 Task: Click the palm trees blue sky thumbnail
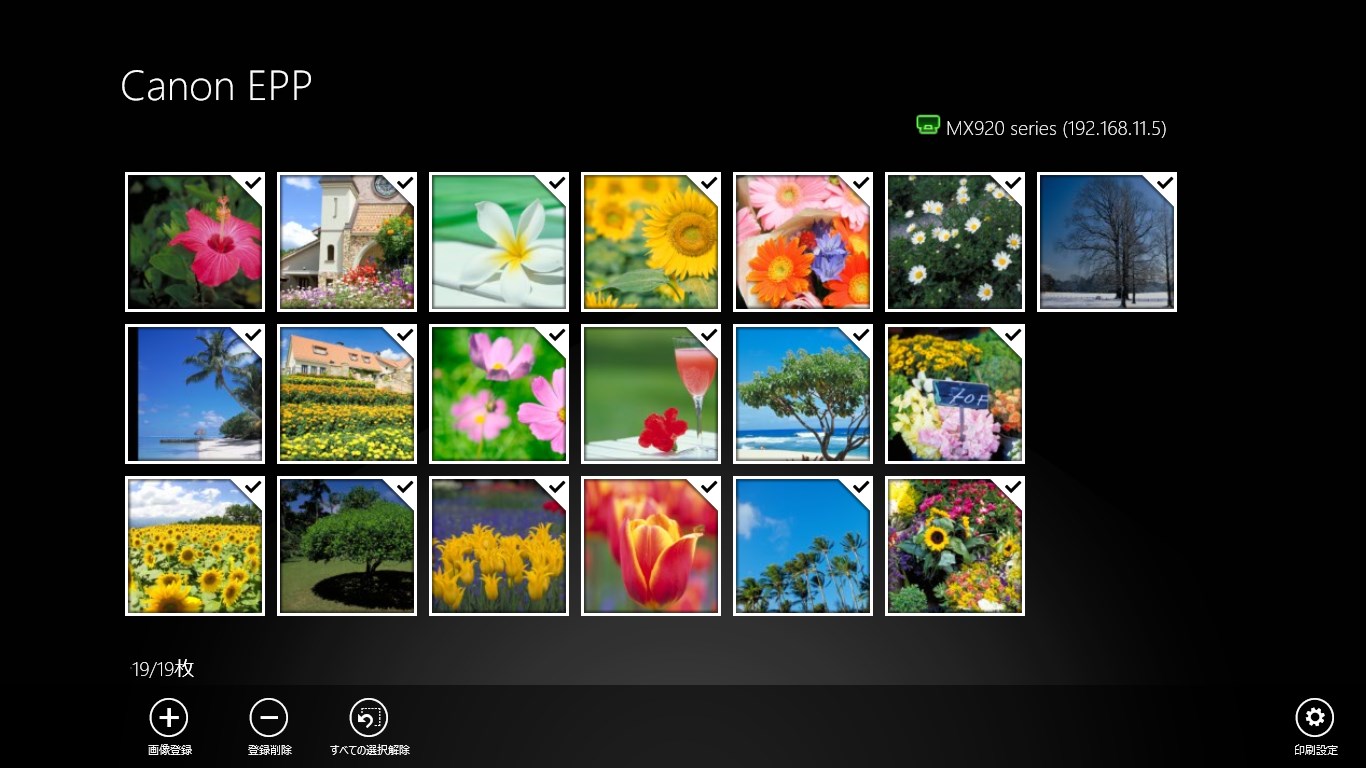(x=803, y=546)
